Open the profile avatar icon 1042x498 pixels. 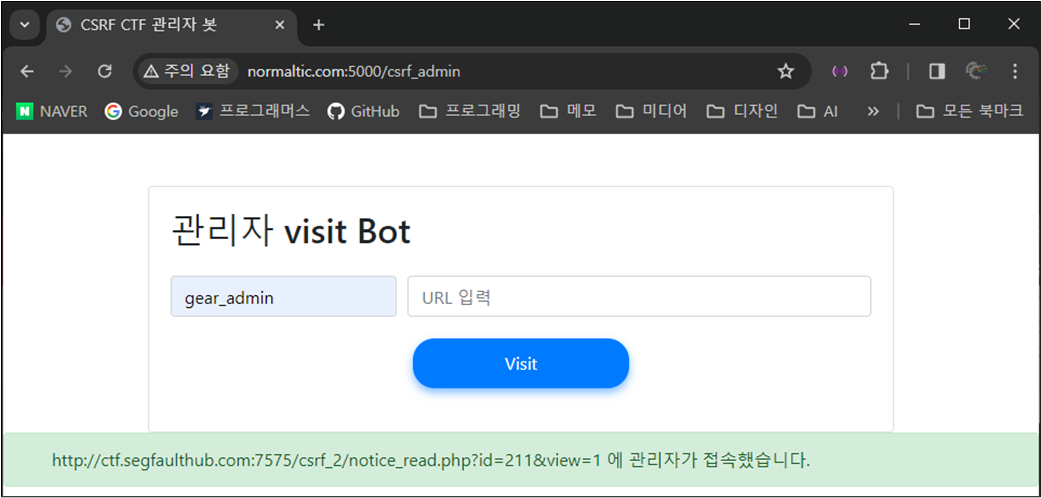coord(976,72)
